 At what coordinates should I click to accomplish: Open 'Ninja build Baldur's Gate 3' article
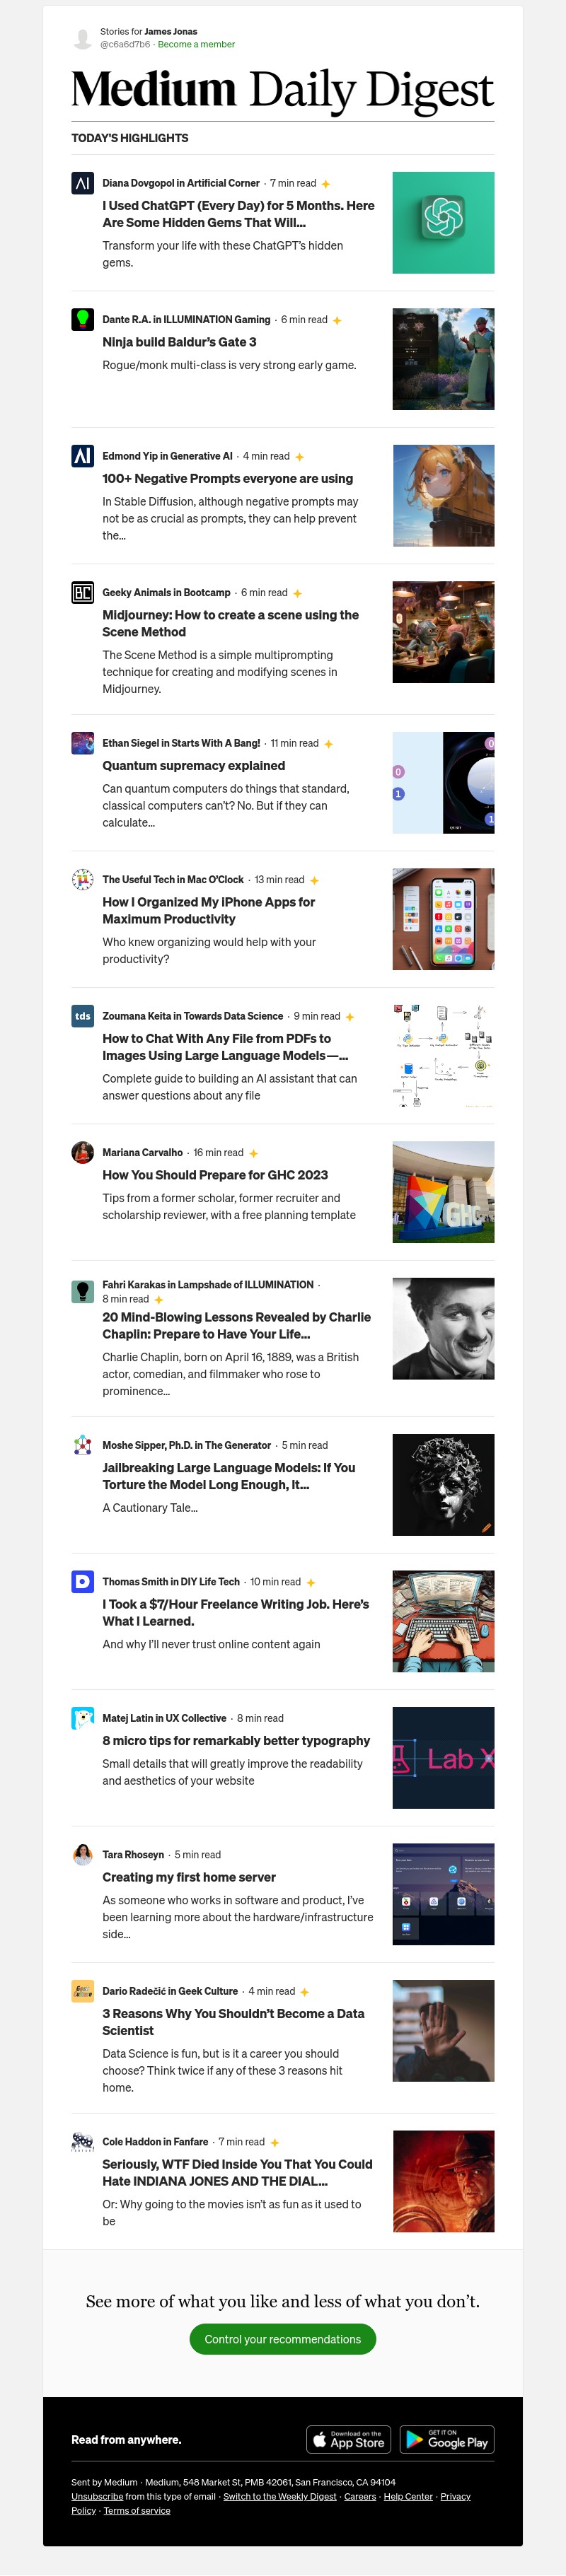[x=179, y=342]
